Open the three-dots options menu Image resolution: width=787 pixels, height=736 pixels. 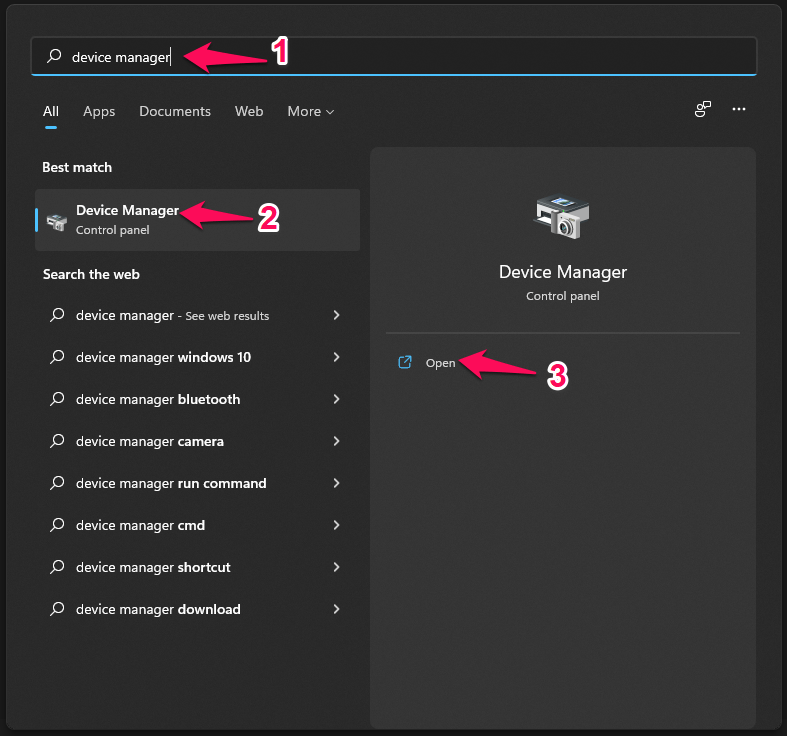(x=739, y=110)
